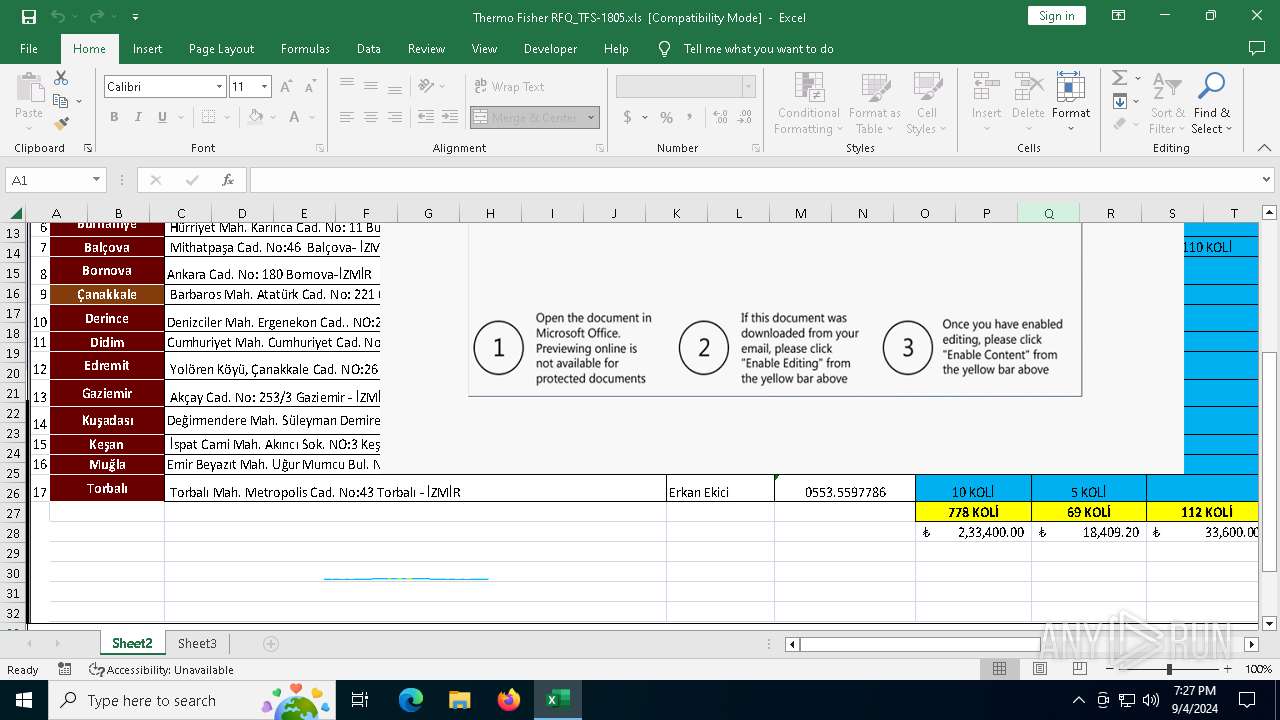Click the Copy icon in Clipboard group
Image resolution: width=1280 pixels, height=720 pixels.
(x=61, y=101)
